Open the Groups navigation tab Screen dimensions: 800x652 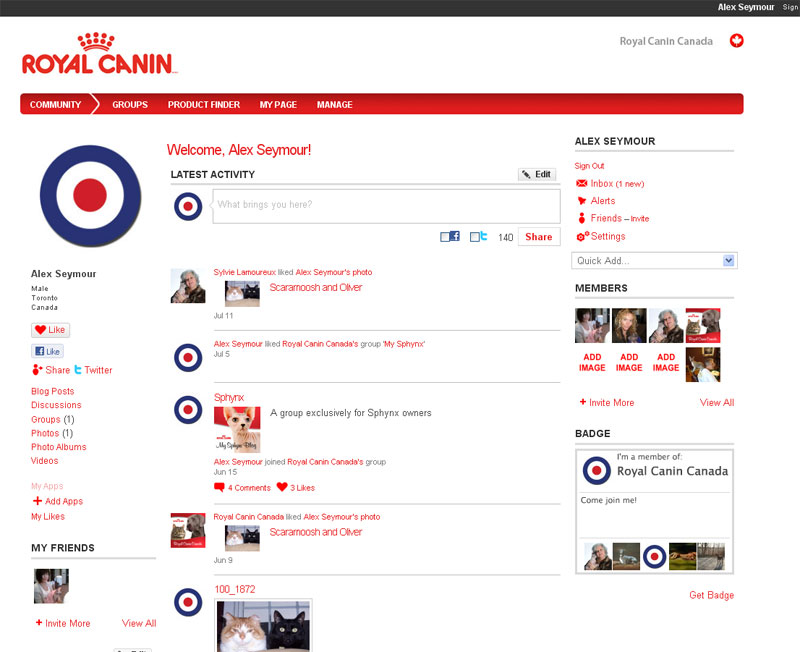[x=130, y=104]
